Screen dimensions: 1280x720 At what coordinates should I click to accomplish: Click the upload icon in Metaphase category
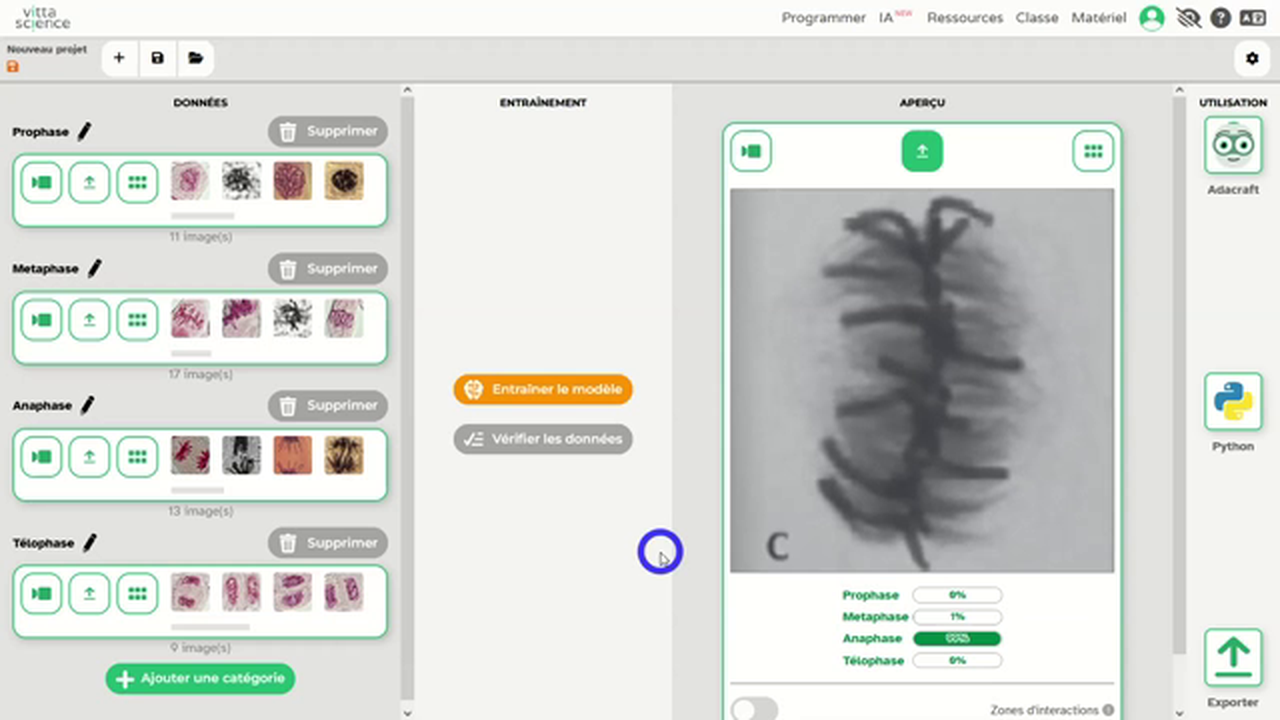coord(89,320)
